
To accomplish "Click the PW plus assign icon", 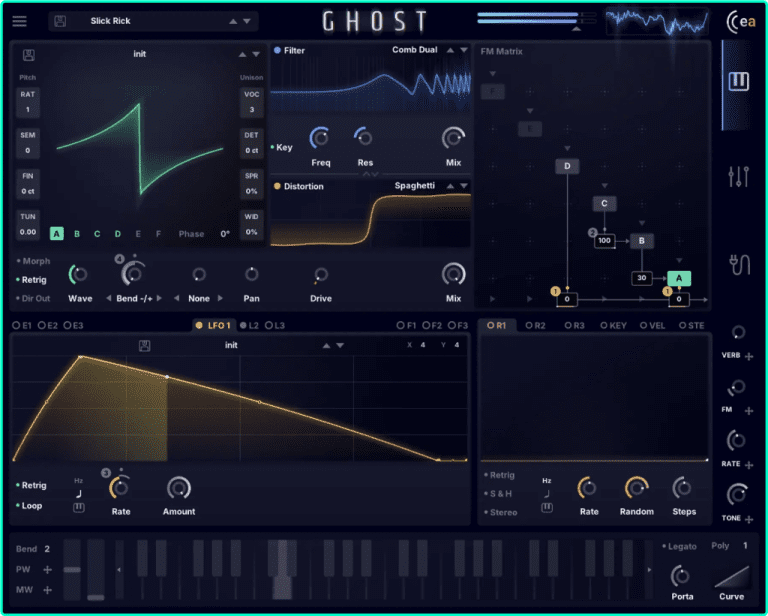I will (48, 569).
